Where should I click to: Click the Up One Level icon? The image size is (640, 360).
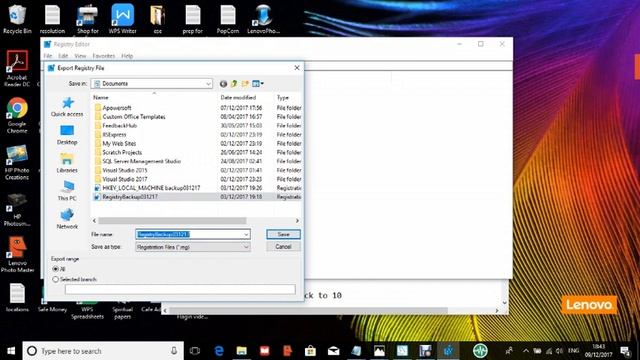[x=234, y=84]
